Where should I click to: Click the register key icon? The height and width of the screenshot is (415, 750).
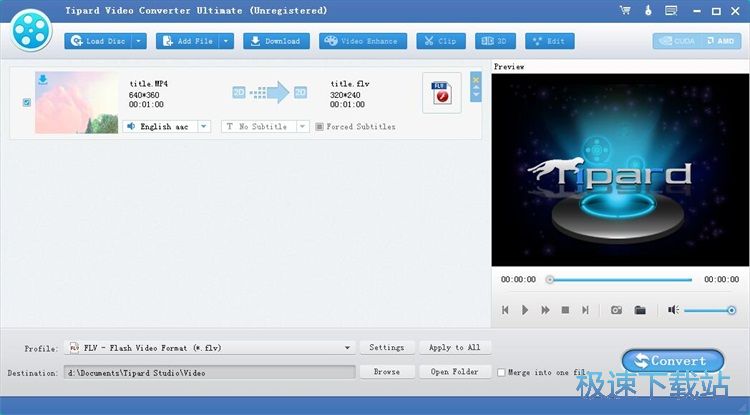pyautogui.click(x=648, y=11)
